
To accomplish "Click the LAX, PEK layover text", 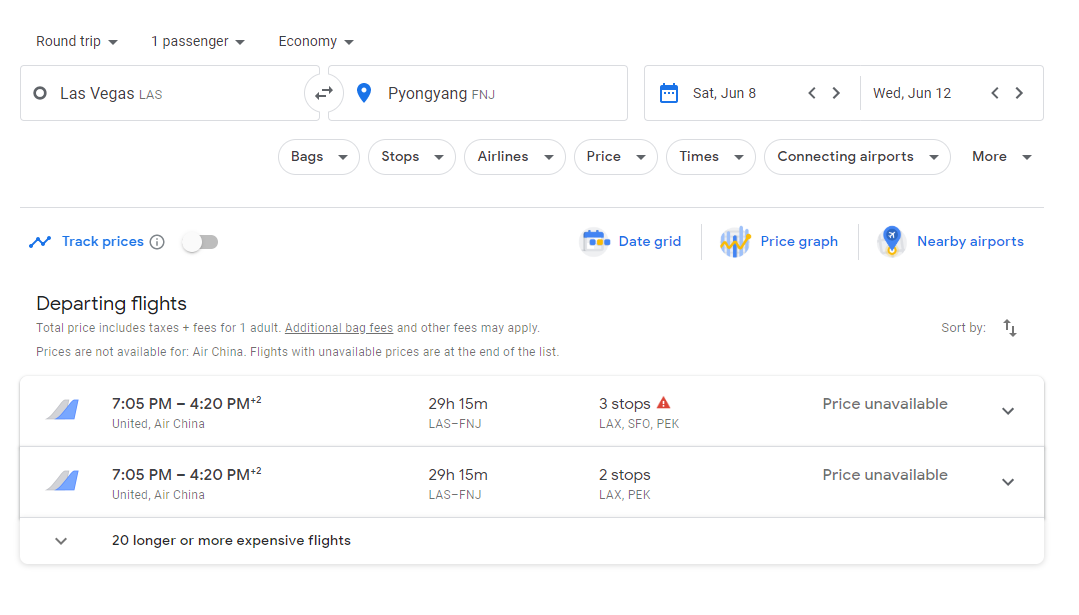I will click(624, 495).
